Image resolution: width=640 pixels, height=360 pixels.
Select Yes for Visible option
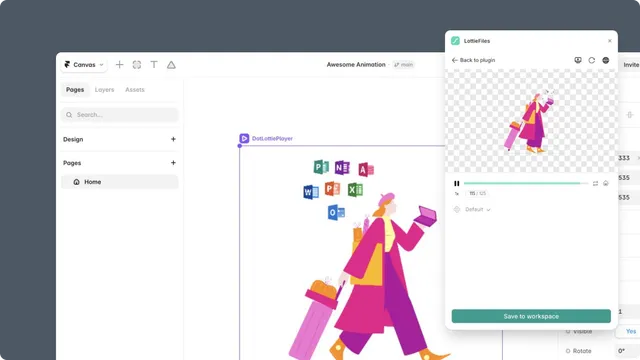coord(631,331)
